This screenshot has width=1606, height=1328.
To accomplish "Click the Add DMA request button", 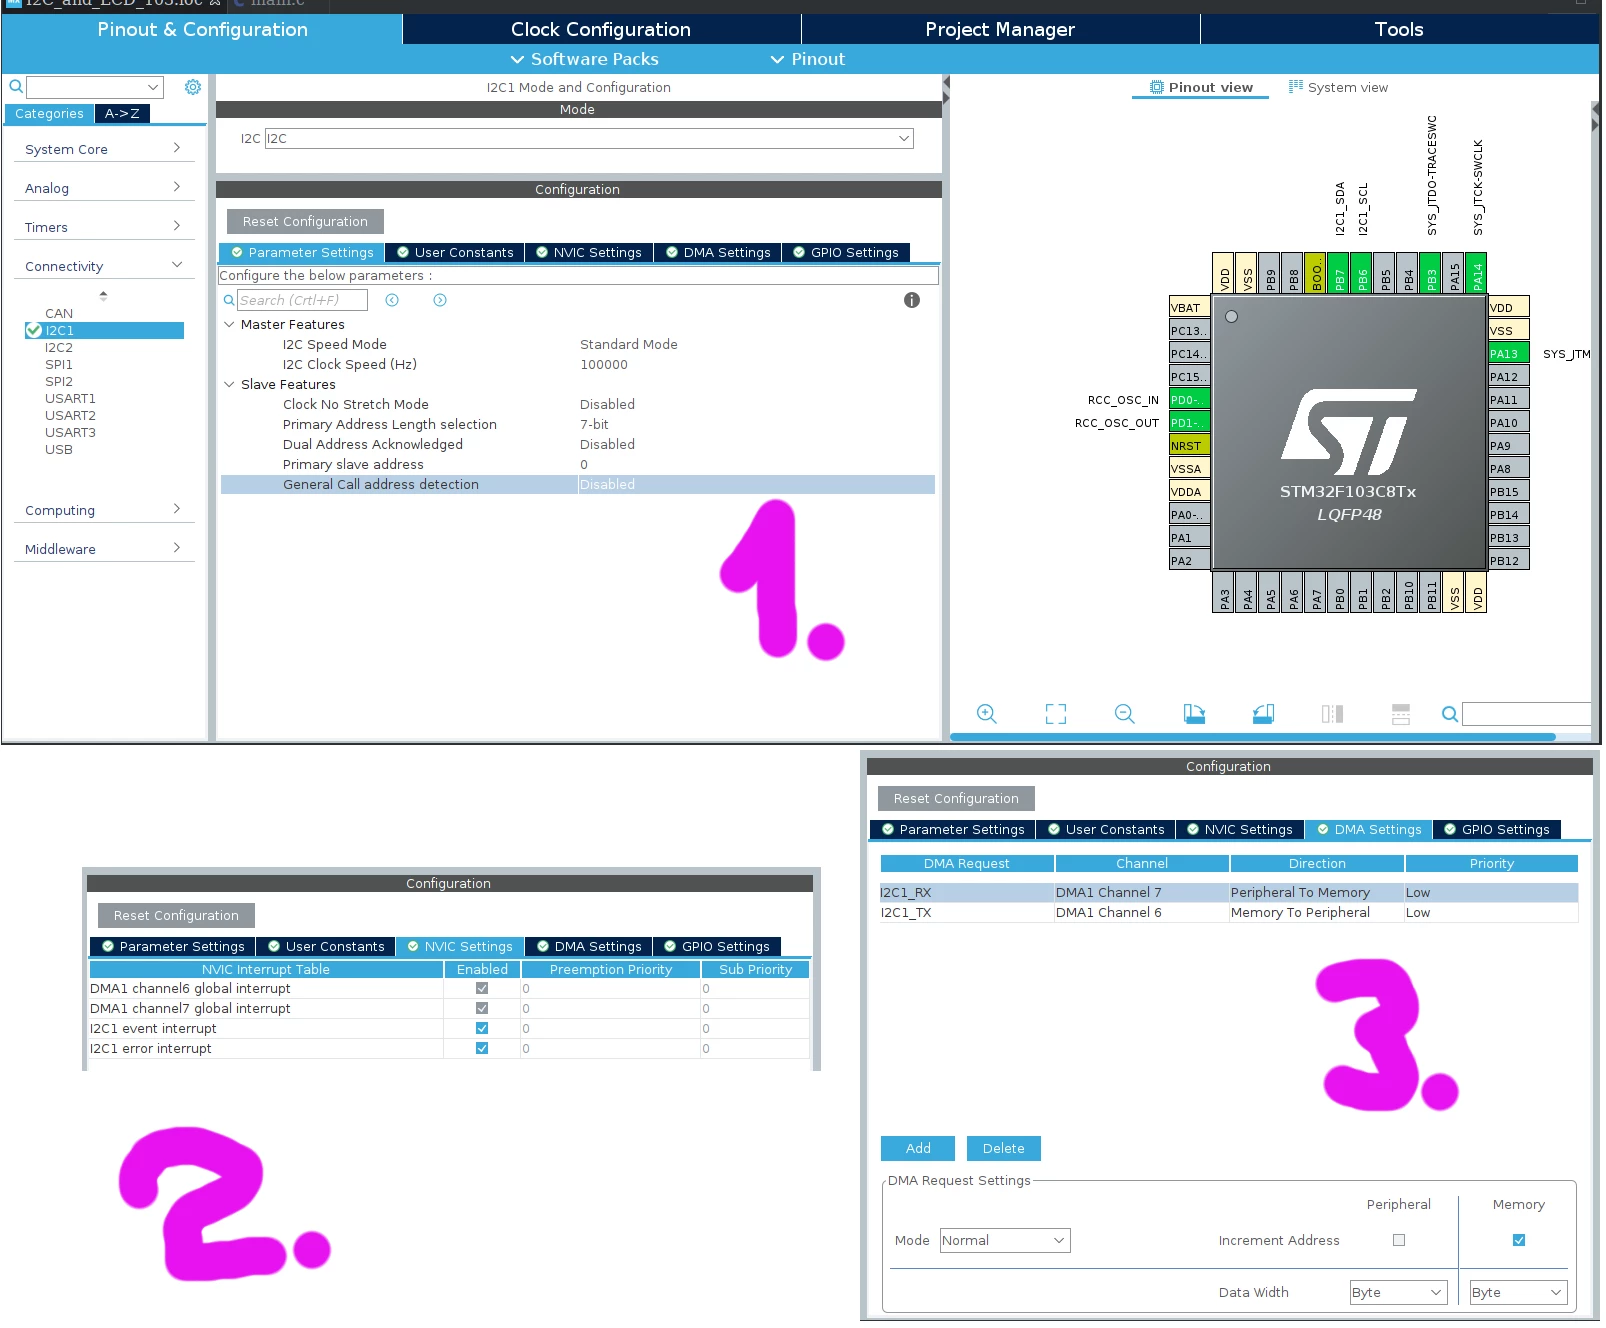I will (x=918, y=1148).
